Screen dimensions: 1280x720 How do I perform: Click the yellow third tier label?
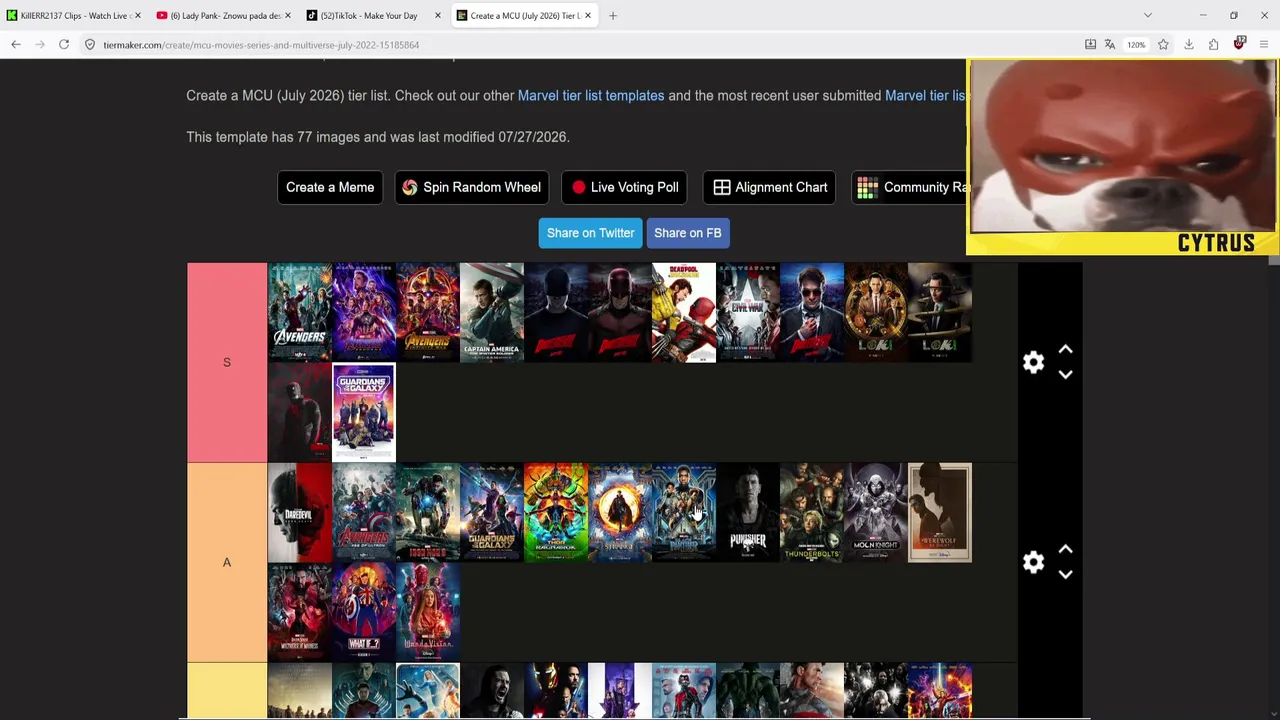point(227,691)
